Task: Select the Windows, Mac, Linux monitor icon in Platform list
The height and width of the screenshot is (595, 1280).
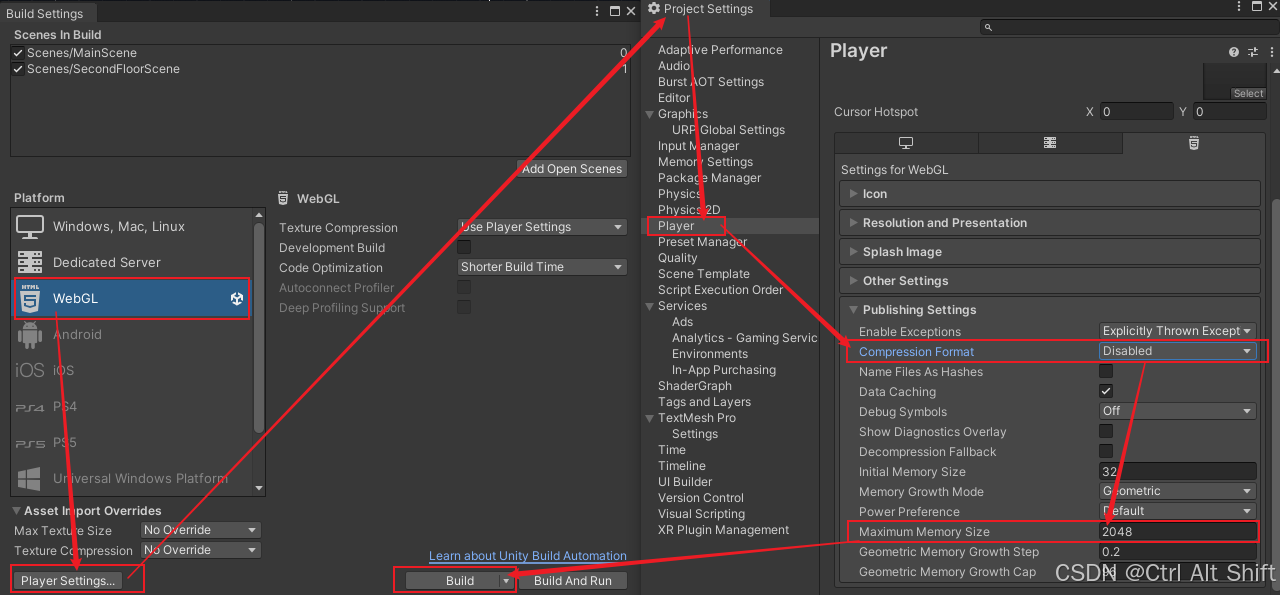Action: pyautogui.click(x=30, y=227)
